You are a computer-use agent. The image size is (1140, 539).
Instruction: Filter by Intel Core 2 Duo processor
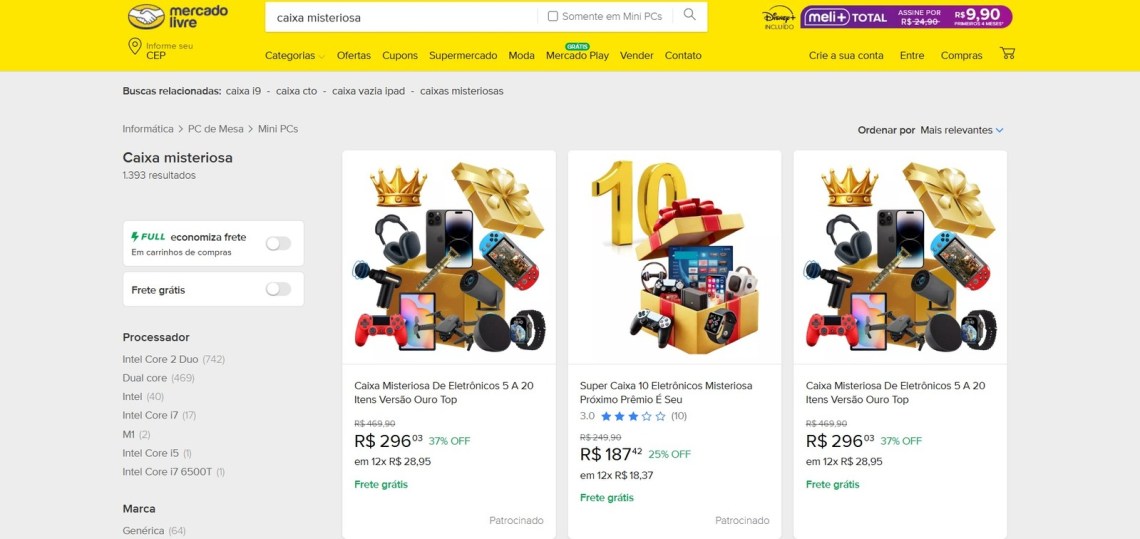point(160,359)
